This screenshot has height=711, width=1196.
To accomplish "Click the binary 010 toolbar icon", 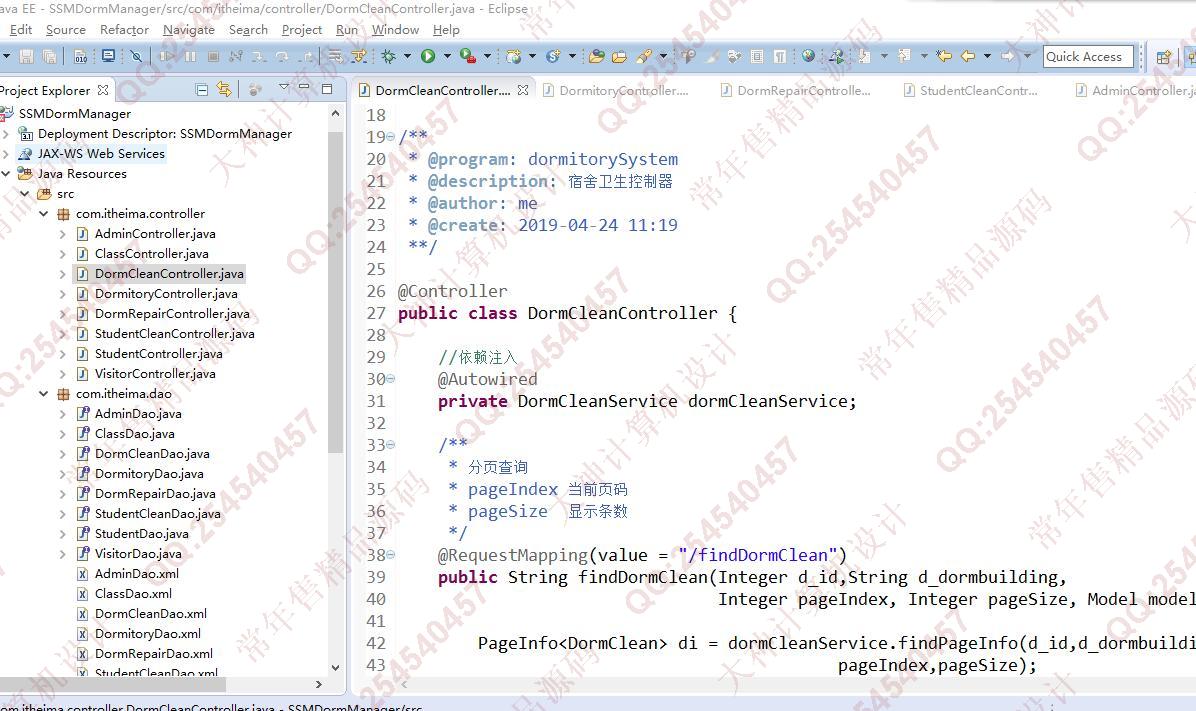I will point(80,56).
